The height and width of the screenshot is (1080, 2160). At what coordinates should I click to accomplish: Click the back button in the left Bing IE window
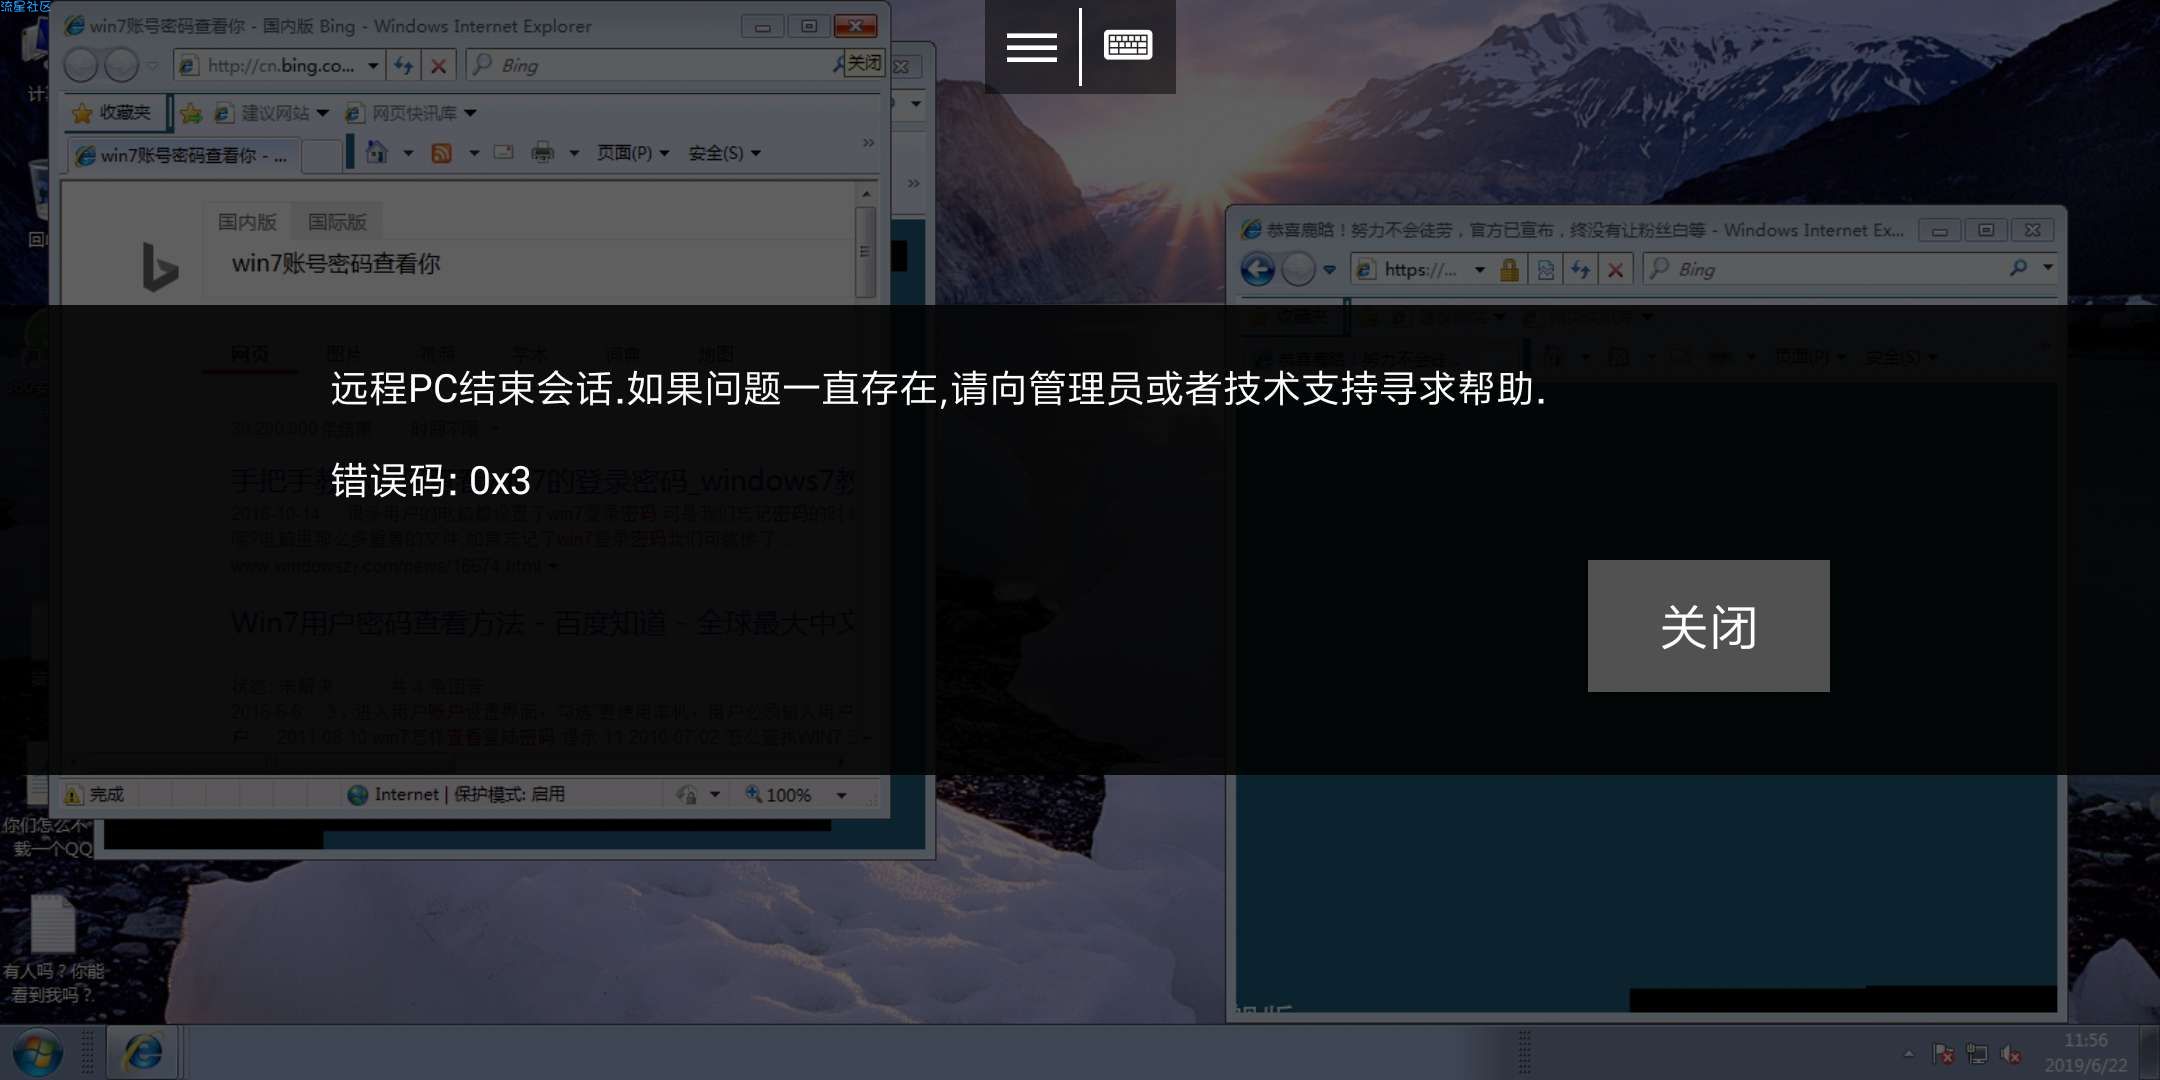81,66
